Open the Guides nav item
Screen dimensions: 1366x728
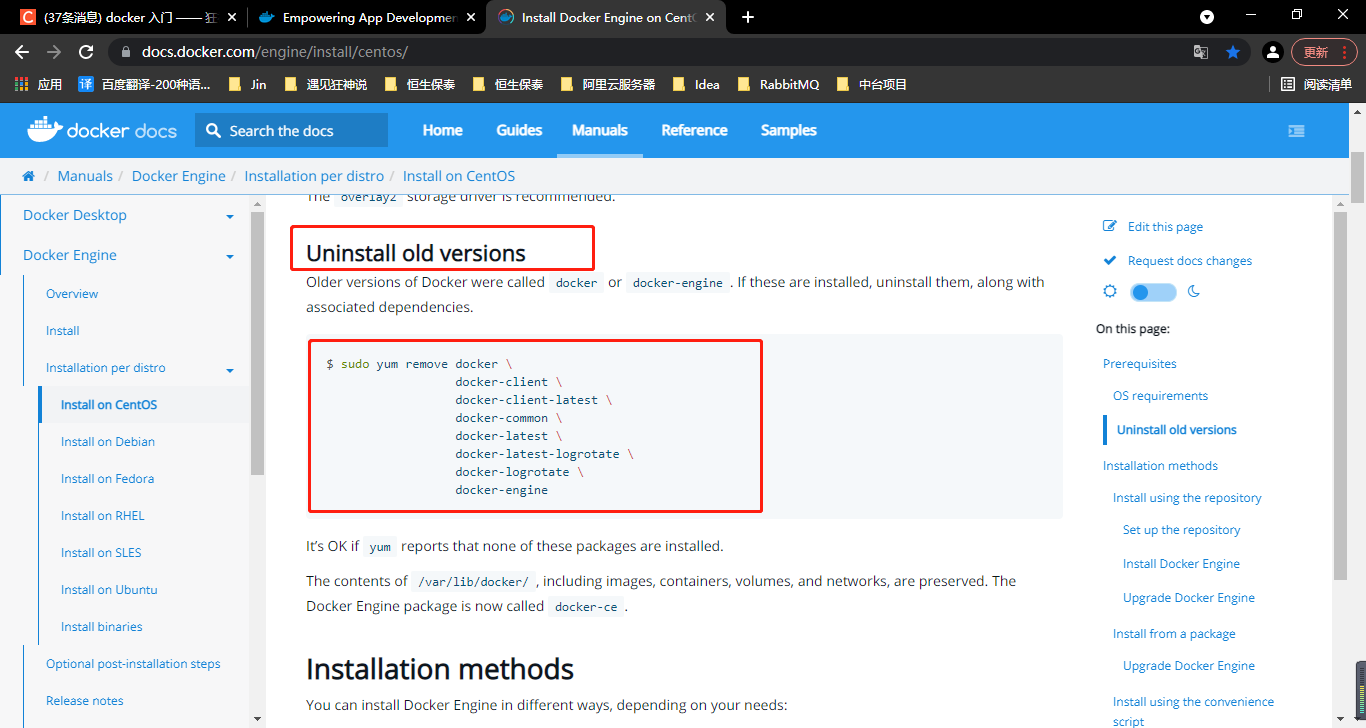pos(519,130)
